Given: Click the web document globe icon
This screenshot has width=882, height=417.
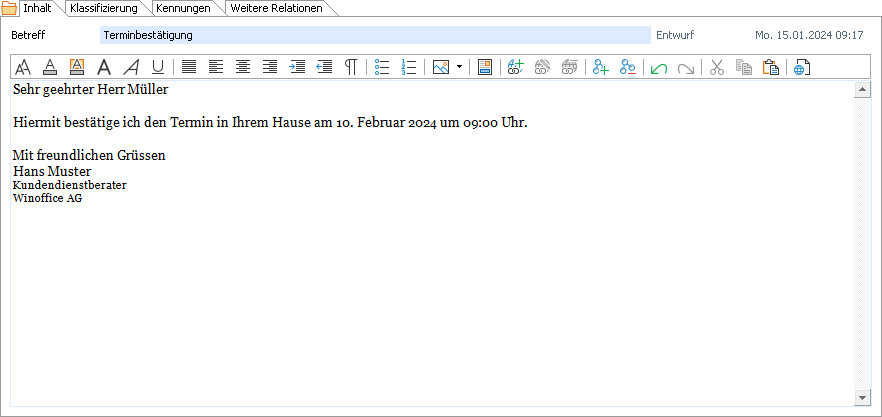Looking at the screenshot, I should point(802,68).
